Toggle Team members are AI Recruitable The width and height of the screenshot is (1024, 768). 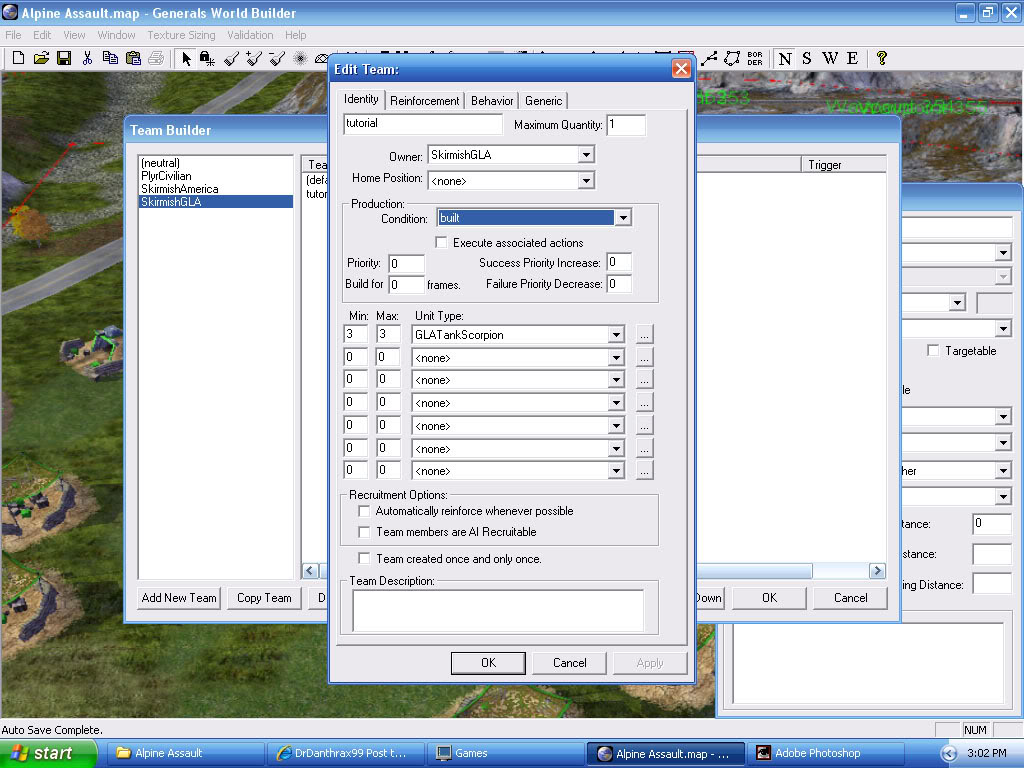(x=364, y=532)
